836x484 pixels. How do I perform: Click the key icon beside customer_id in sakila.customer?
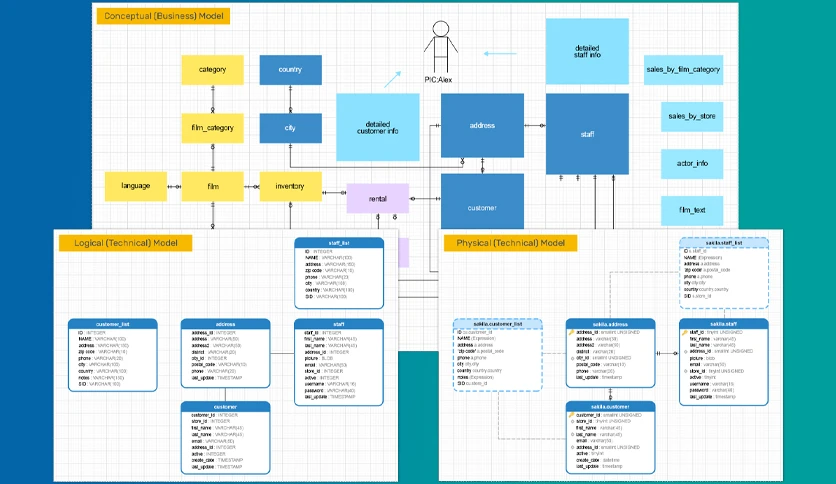pyautogui.click(x=572, y=415)
